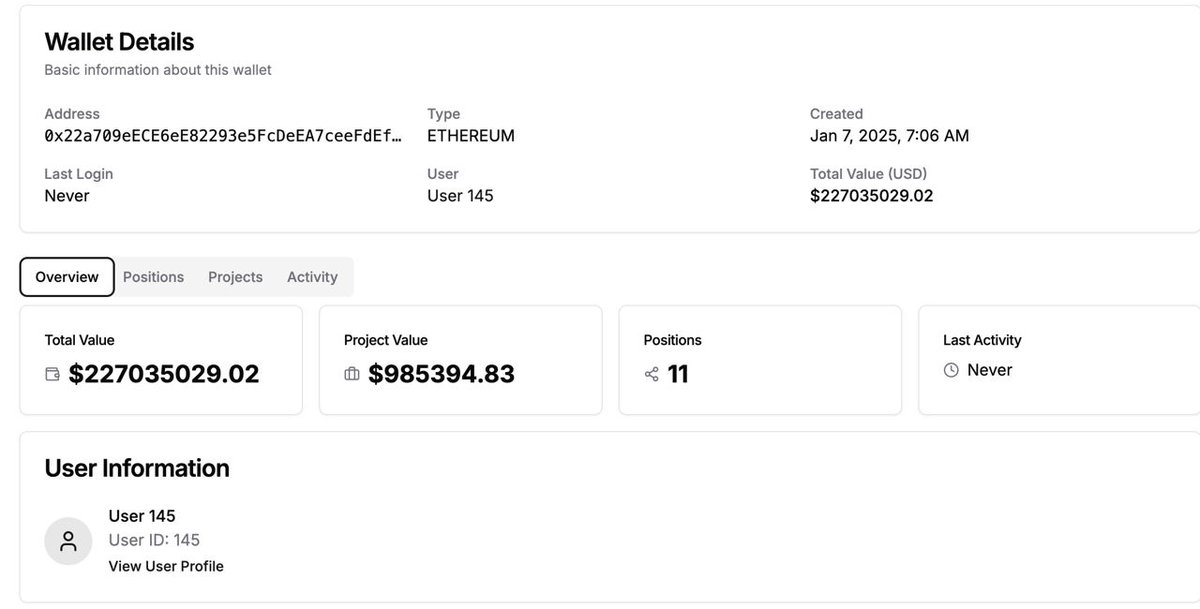This screenshot has width=1200, height=609.
Task: Click the Last Activity card label
Action: [982, 340]
